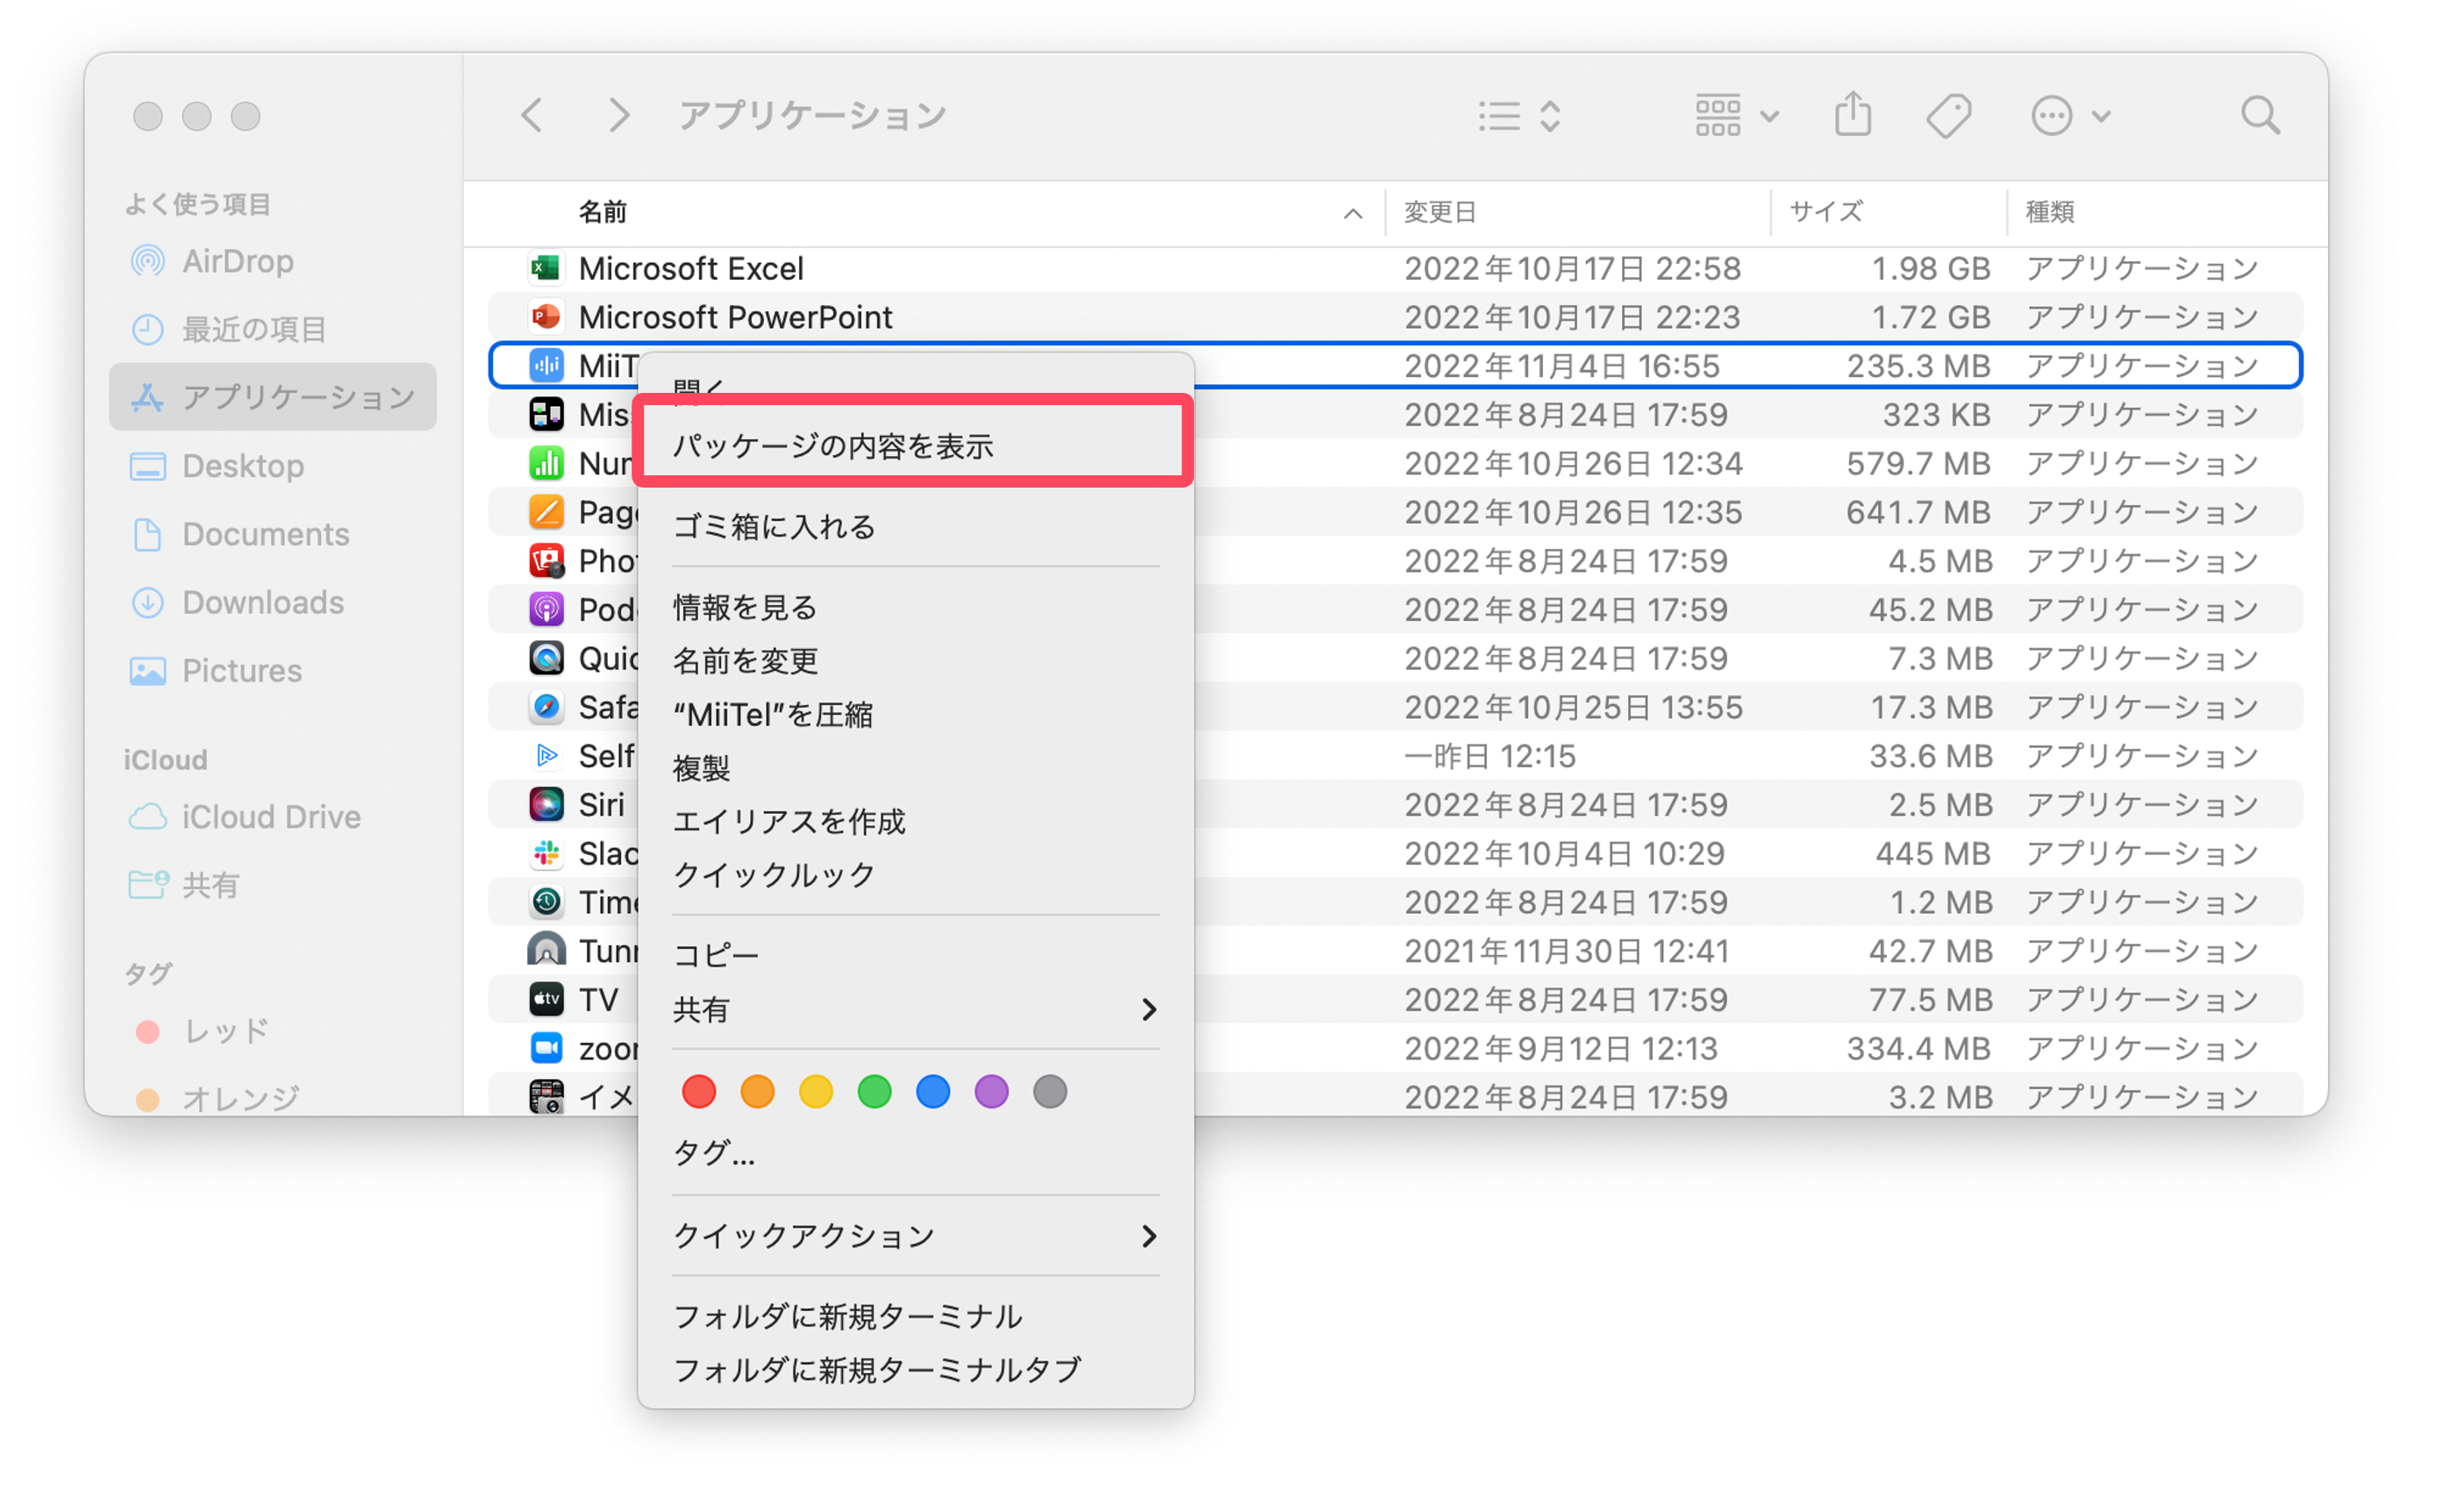Go forward with the right chevron
Image resolution: width=2464 pixels, height=1511 pixels.
pyautogui.click(x=620, y=115)
